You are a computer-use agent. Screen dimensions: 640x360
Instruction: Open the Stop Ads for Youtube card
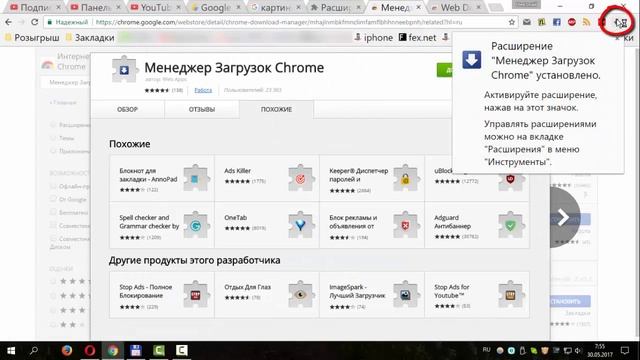pos(477,295)
